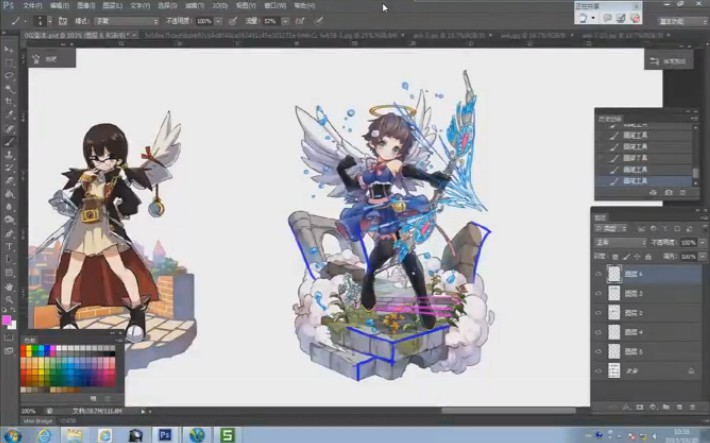
Task: Select the last 画笔工具 history state
Action: point(644,181)
